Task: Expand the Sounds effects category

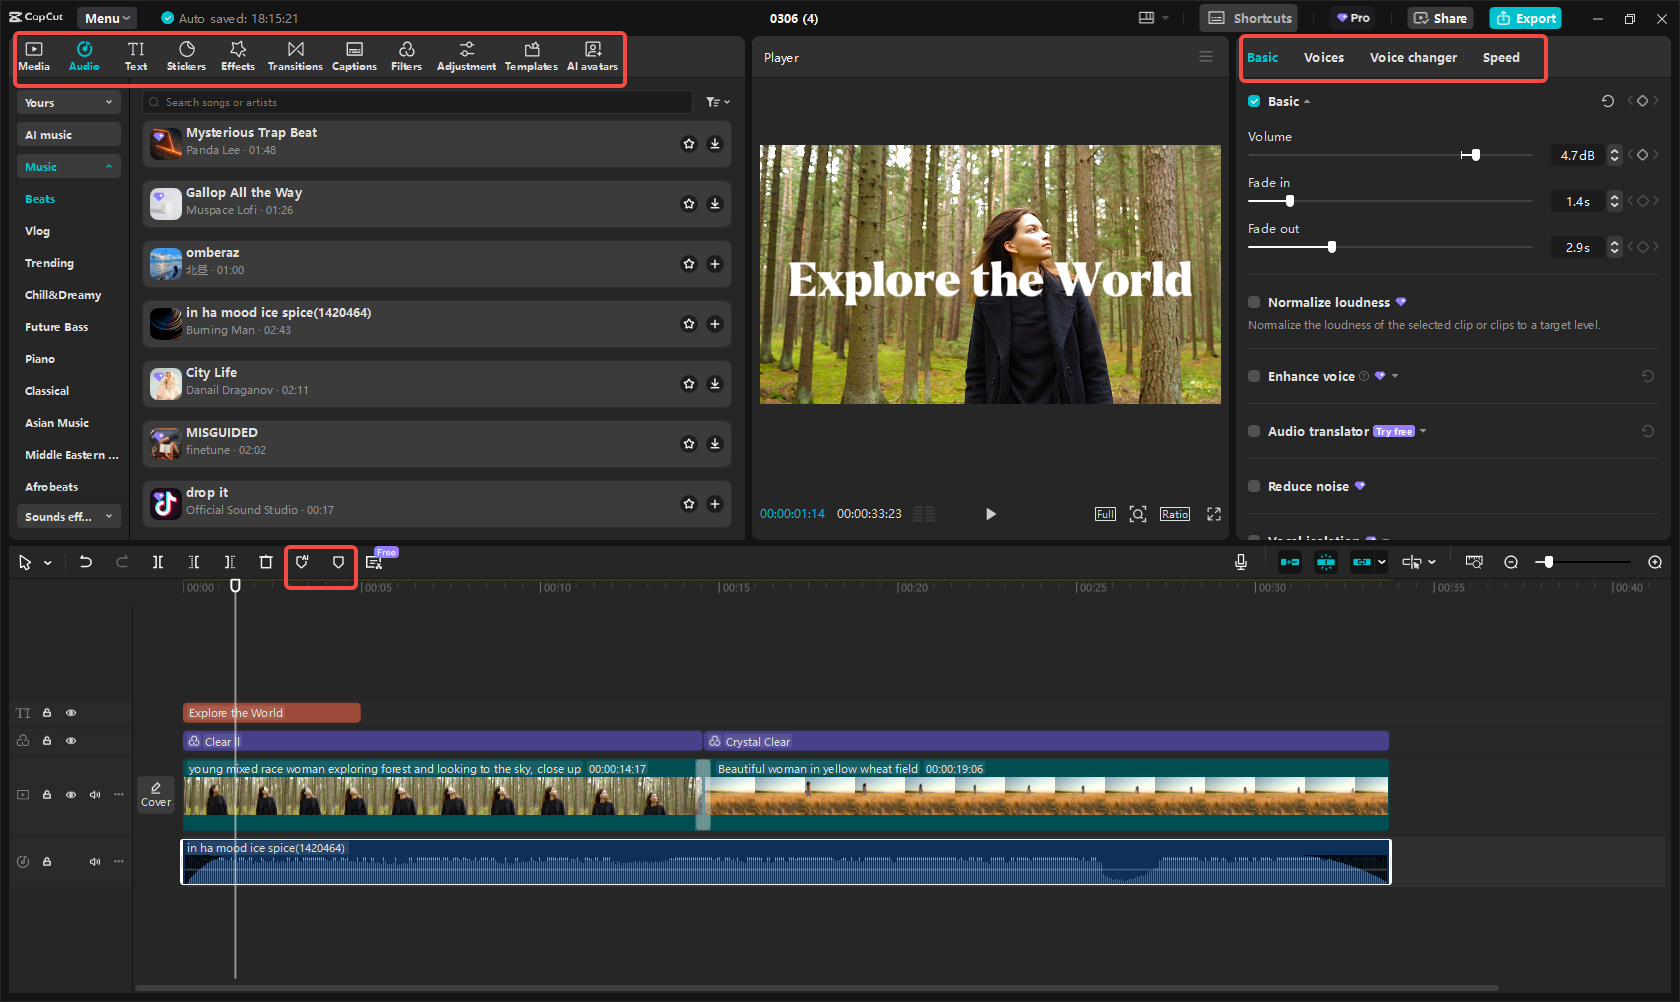Action: (68, 517)
